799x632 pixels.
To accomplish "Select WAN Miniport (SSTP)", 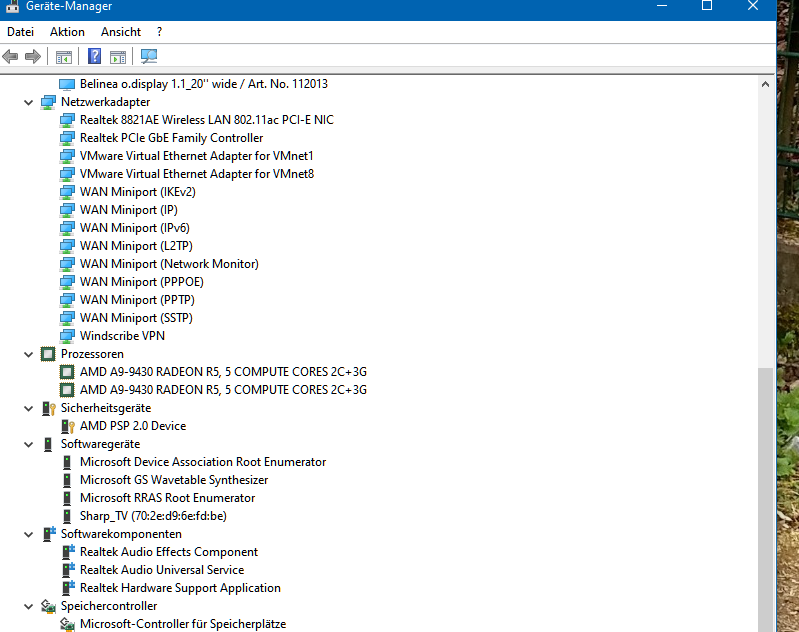I will (x=136, y=318).
